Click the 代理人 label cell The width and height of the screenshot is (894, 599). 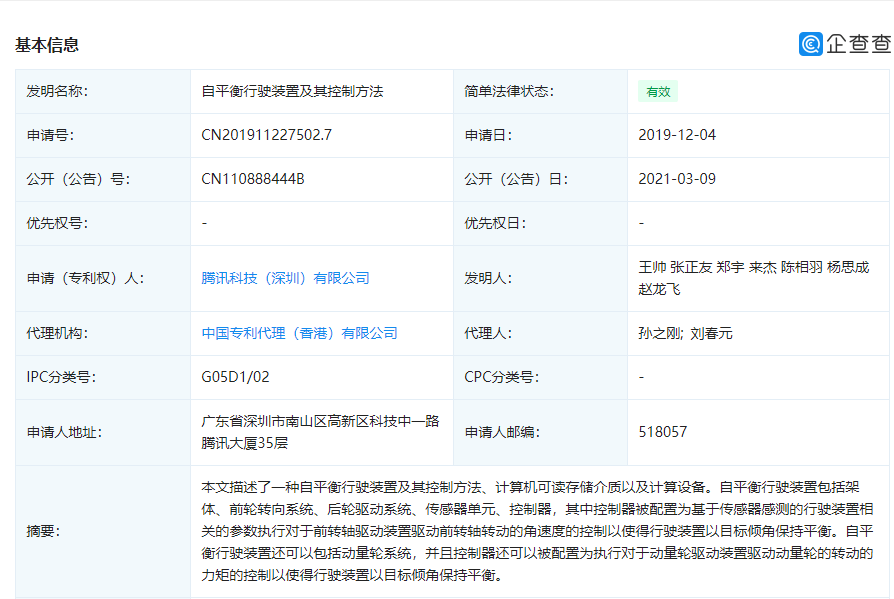pyautogui.click(x=541, y=333)
